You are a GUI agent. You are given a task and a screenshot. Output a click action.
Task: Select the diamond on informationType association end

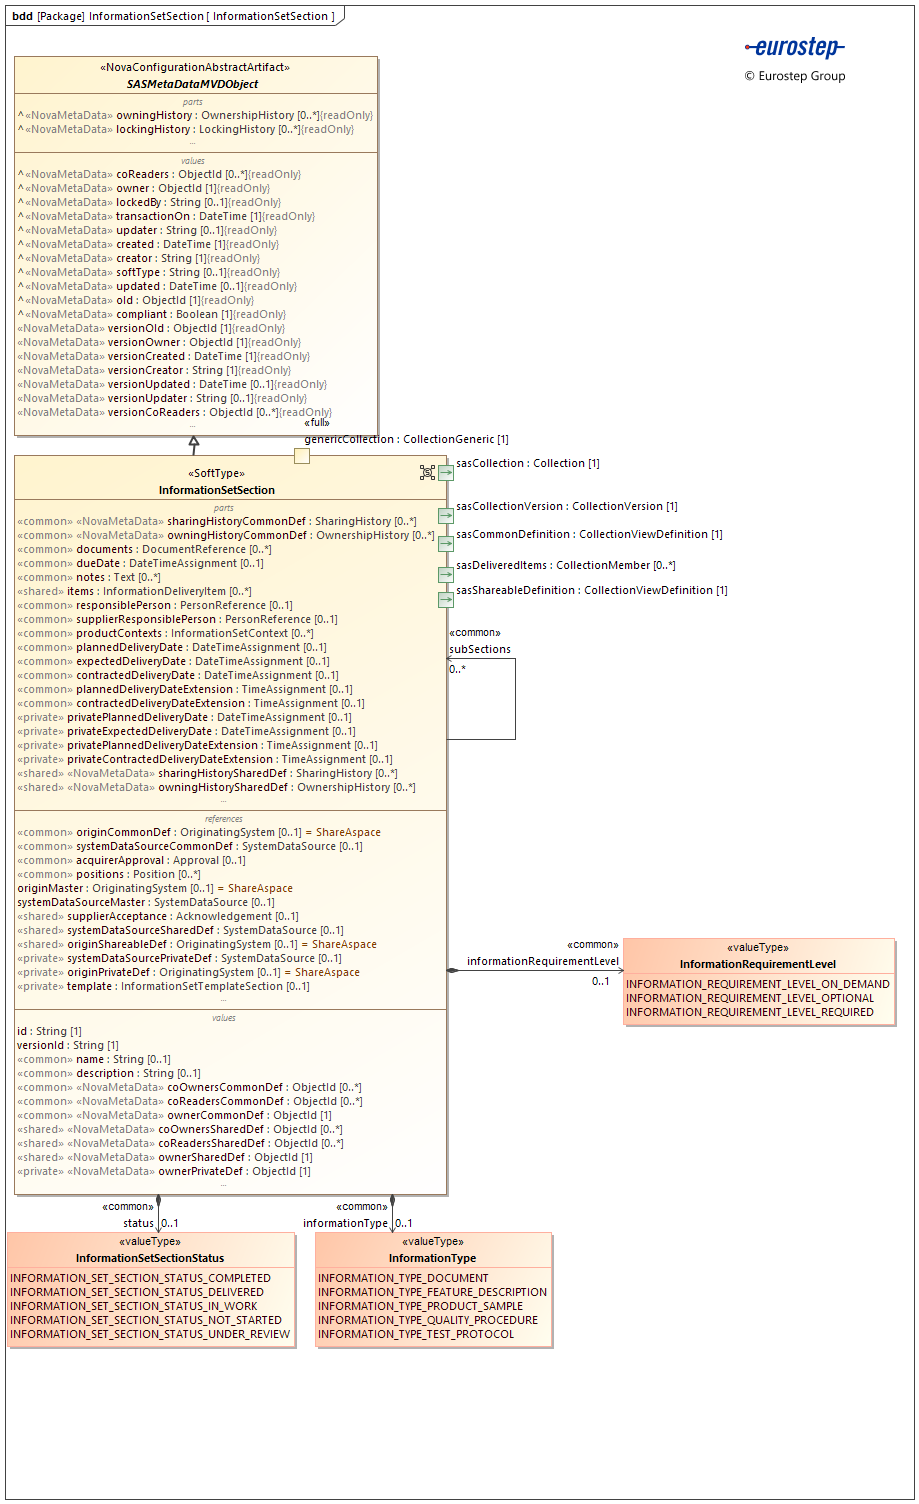click(x=391, y=1200)
